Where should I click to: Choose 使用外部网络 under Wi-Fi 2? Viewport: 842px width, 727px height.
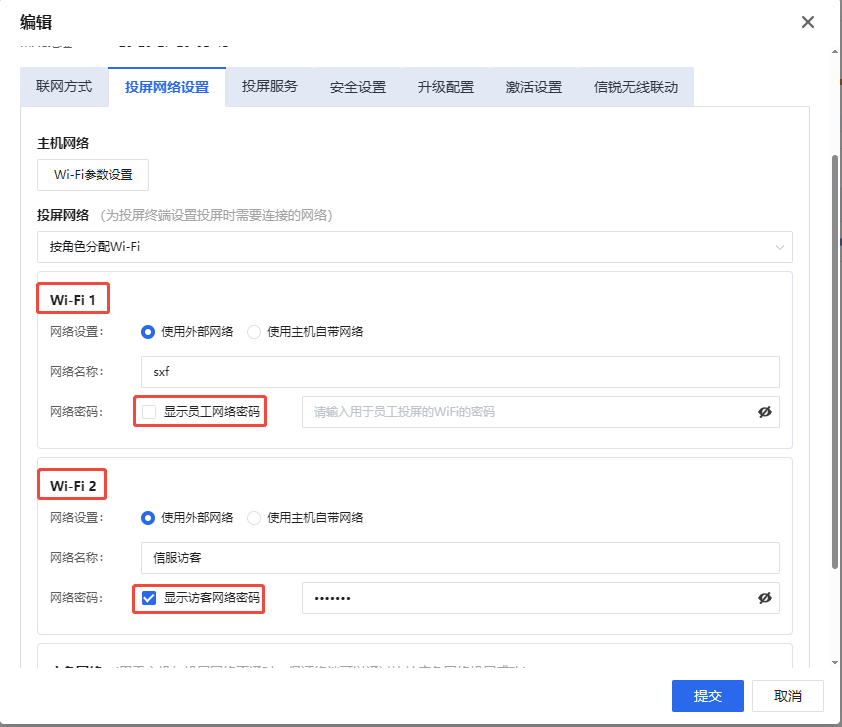149,518
